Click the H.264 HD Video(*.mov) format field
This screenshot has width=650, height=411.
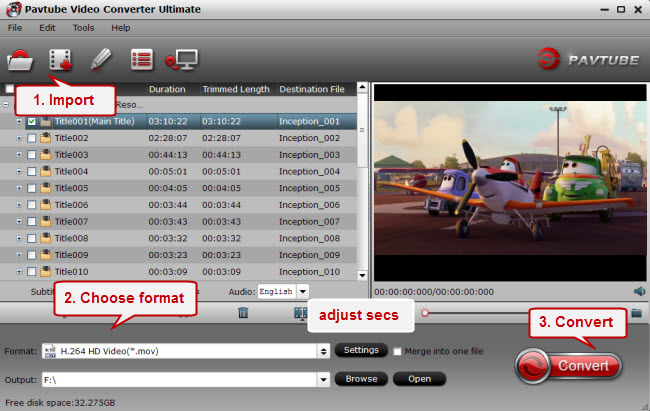click(x=180, y=351)
